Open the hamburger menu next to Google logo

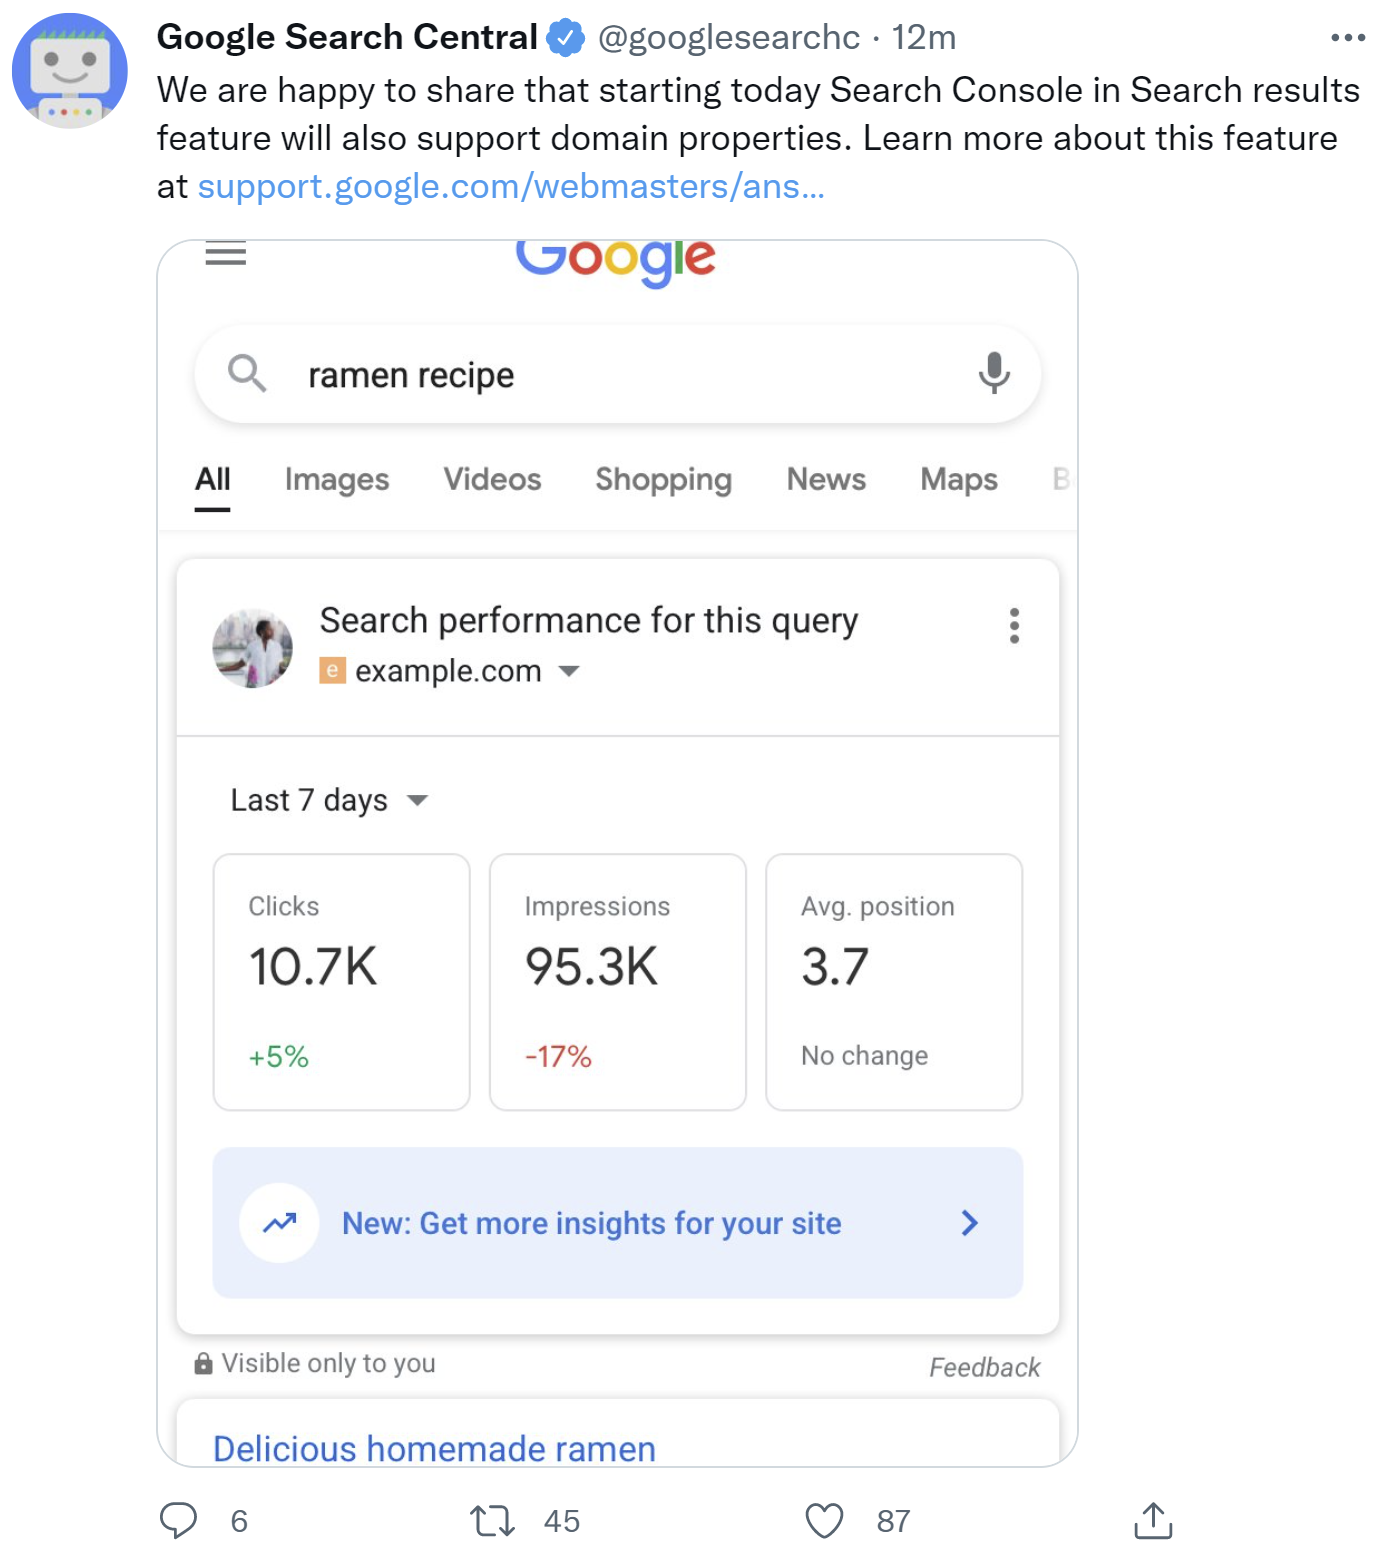(226, 255)
